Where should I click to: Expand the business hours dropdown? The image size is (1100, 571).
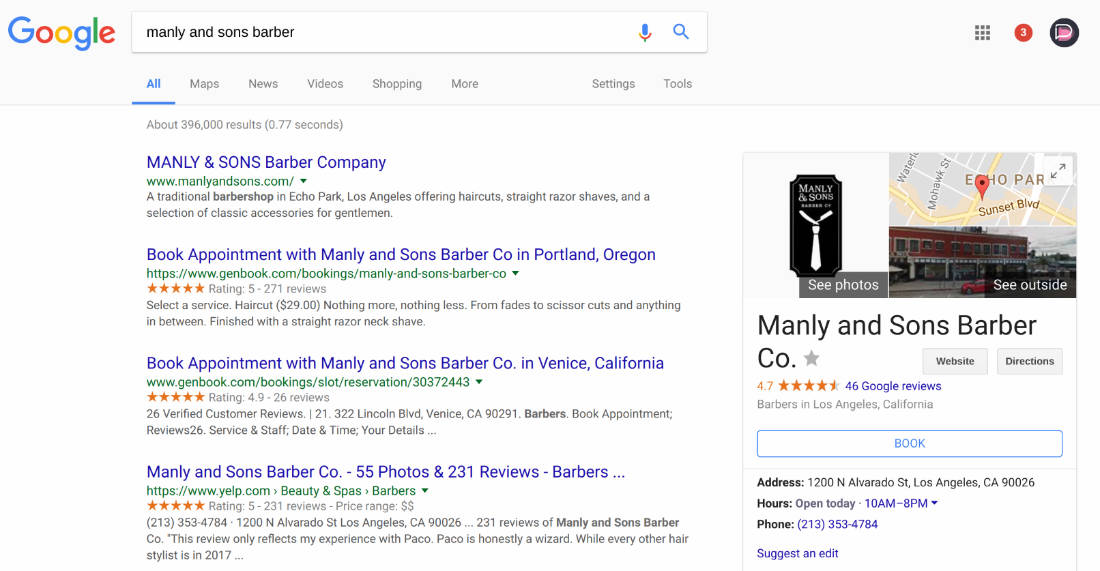pos(935,504)
